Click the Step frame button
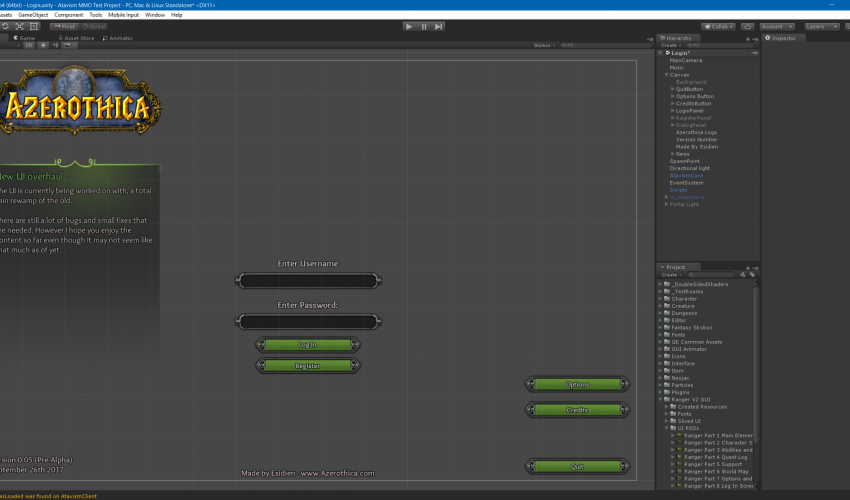850x500 pixels. click(x=439, y=27)
